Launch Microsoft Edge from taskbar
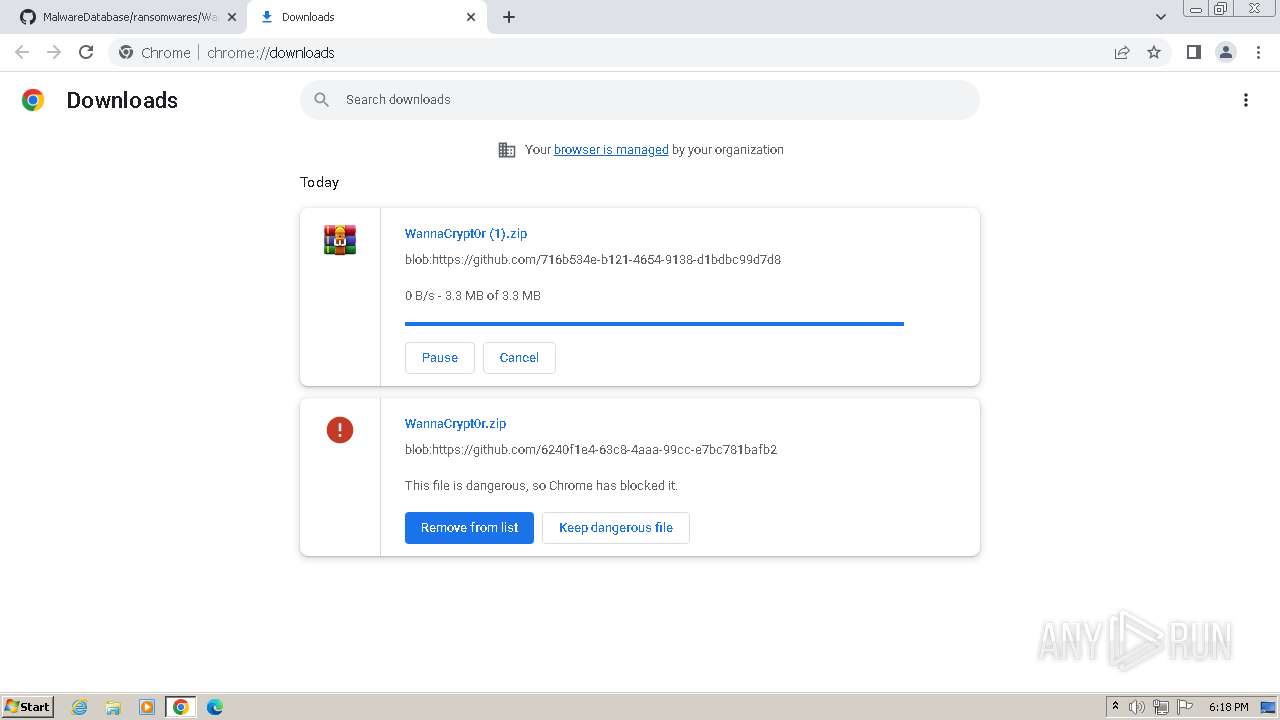The width and height of the screenshot is (1280, 720). click(x=215, y=707)
